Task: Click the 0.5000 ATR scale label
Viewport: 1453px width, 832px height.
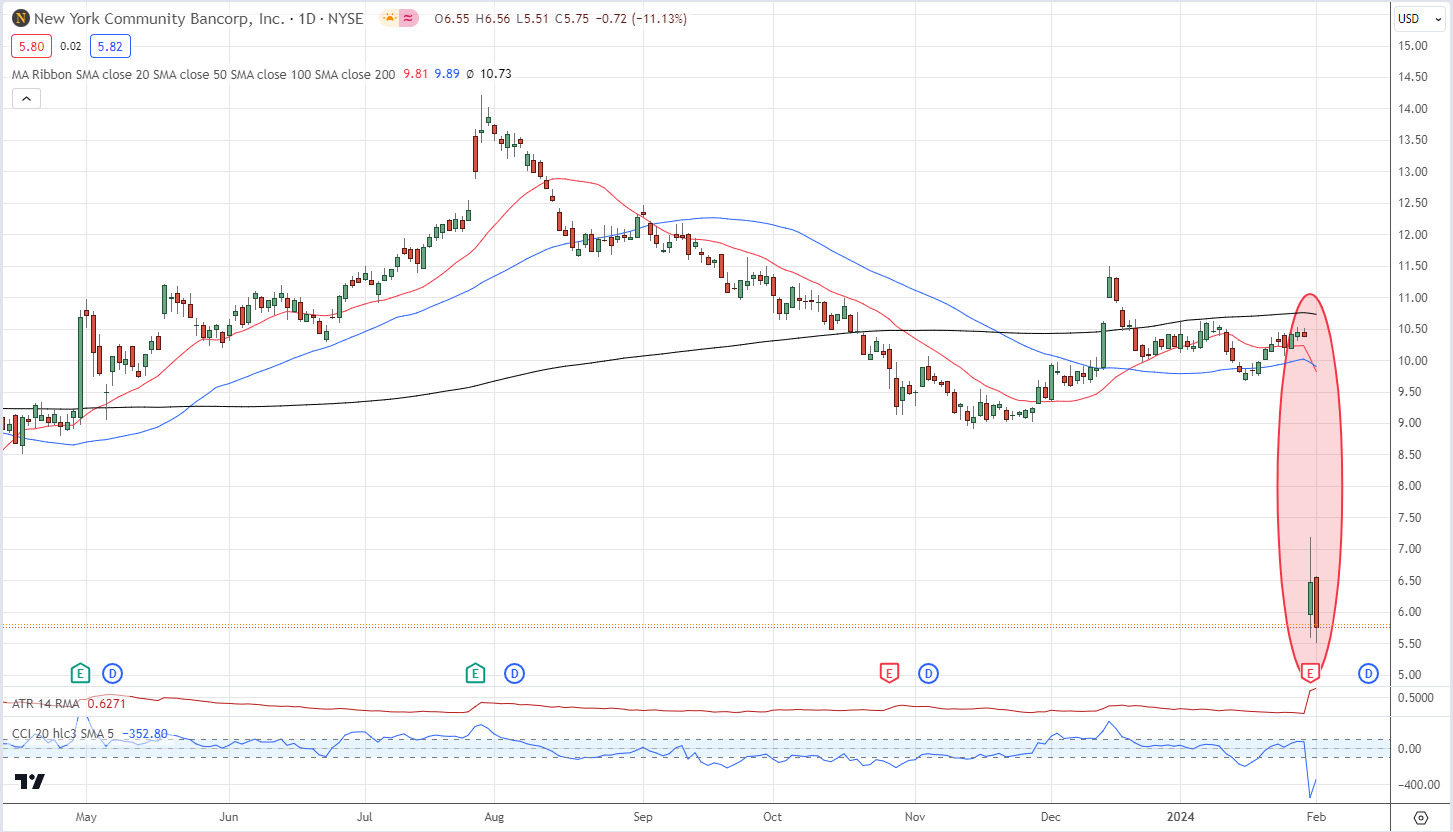Action: click(1414, 697)
